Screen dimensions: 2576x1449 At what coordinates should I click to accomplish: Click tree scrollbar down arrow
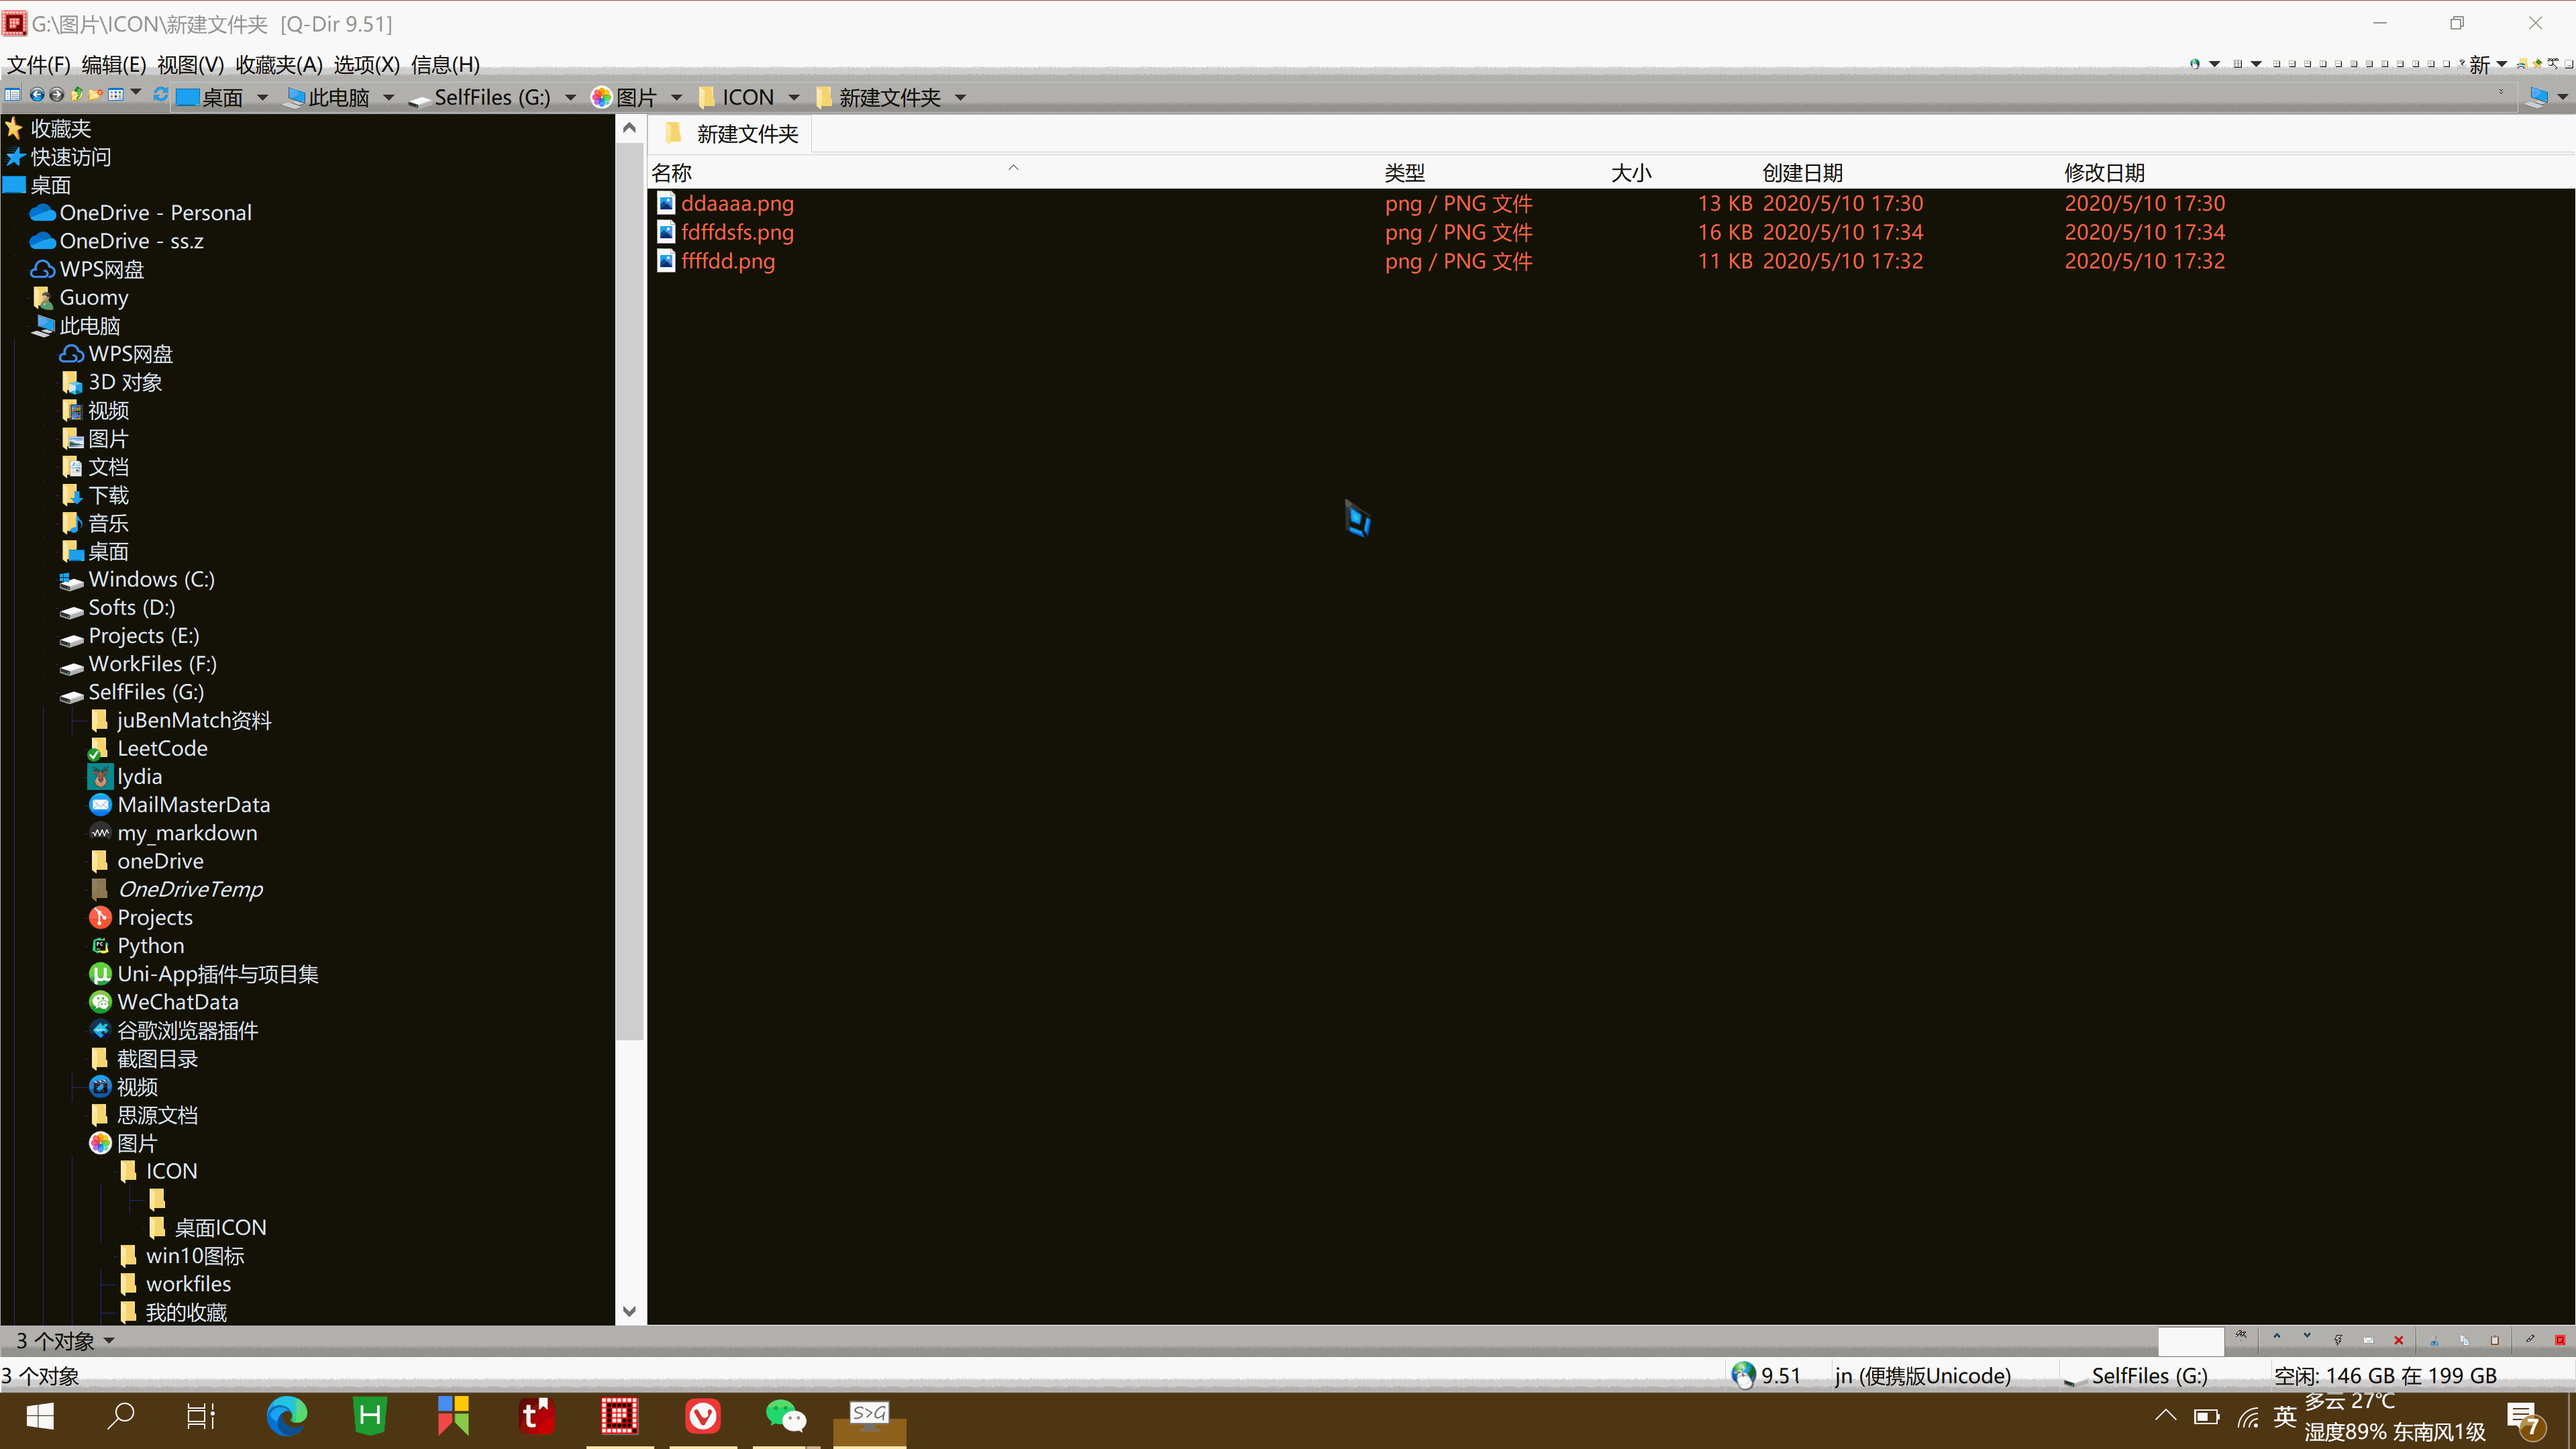point(629,1311)
